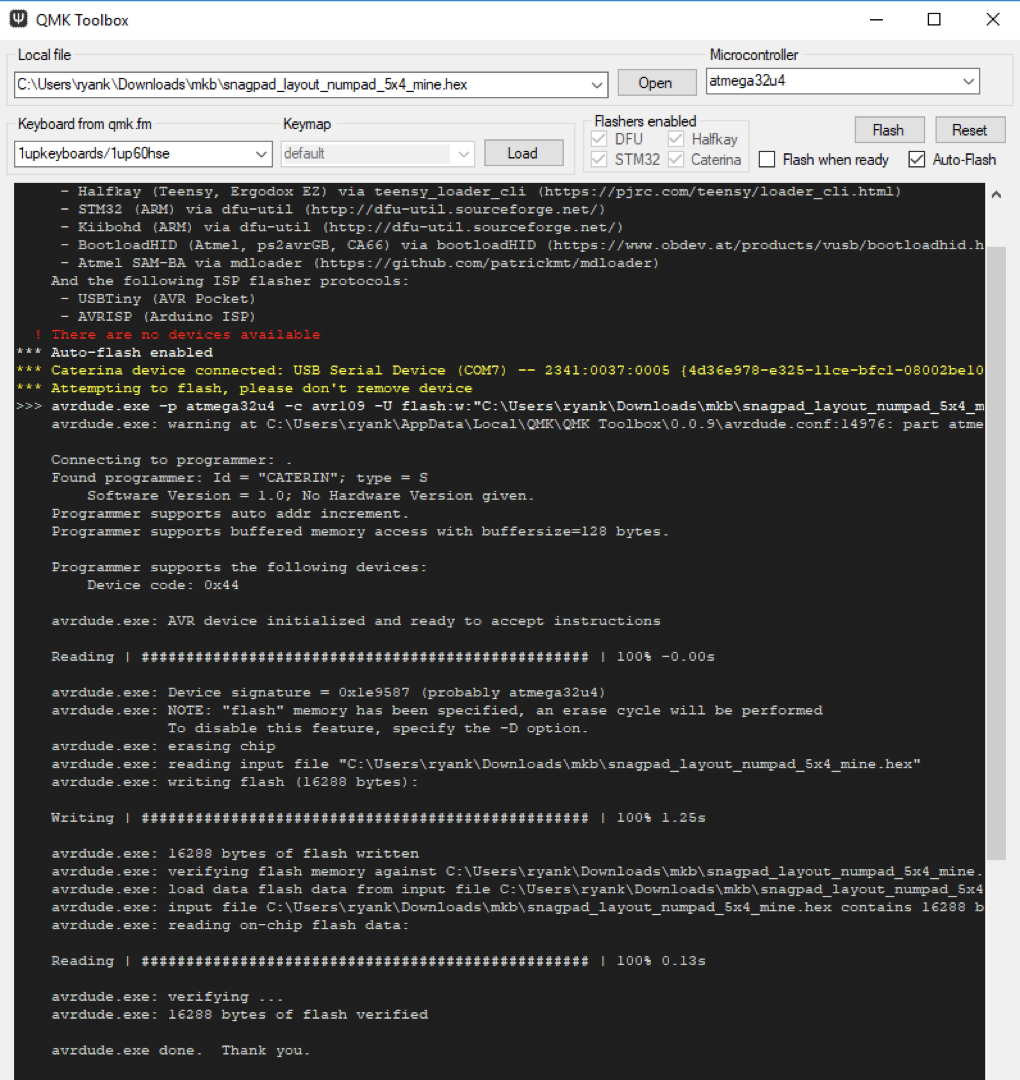Viewport: 1020px width, 1080px height.
Task: Click 'Attempting to flash' log line
Action: (262, 388)
